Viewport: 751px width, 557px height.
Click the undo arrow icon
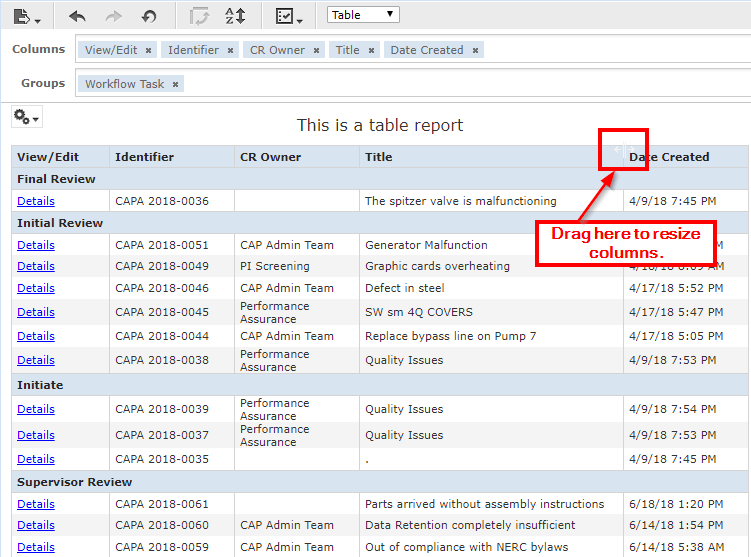coord(77,17)
